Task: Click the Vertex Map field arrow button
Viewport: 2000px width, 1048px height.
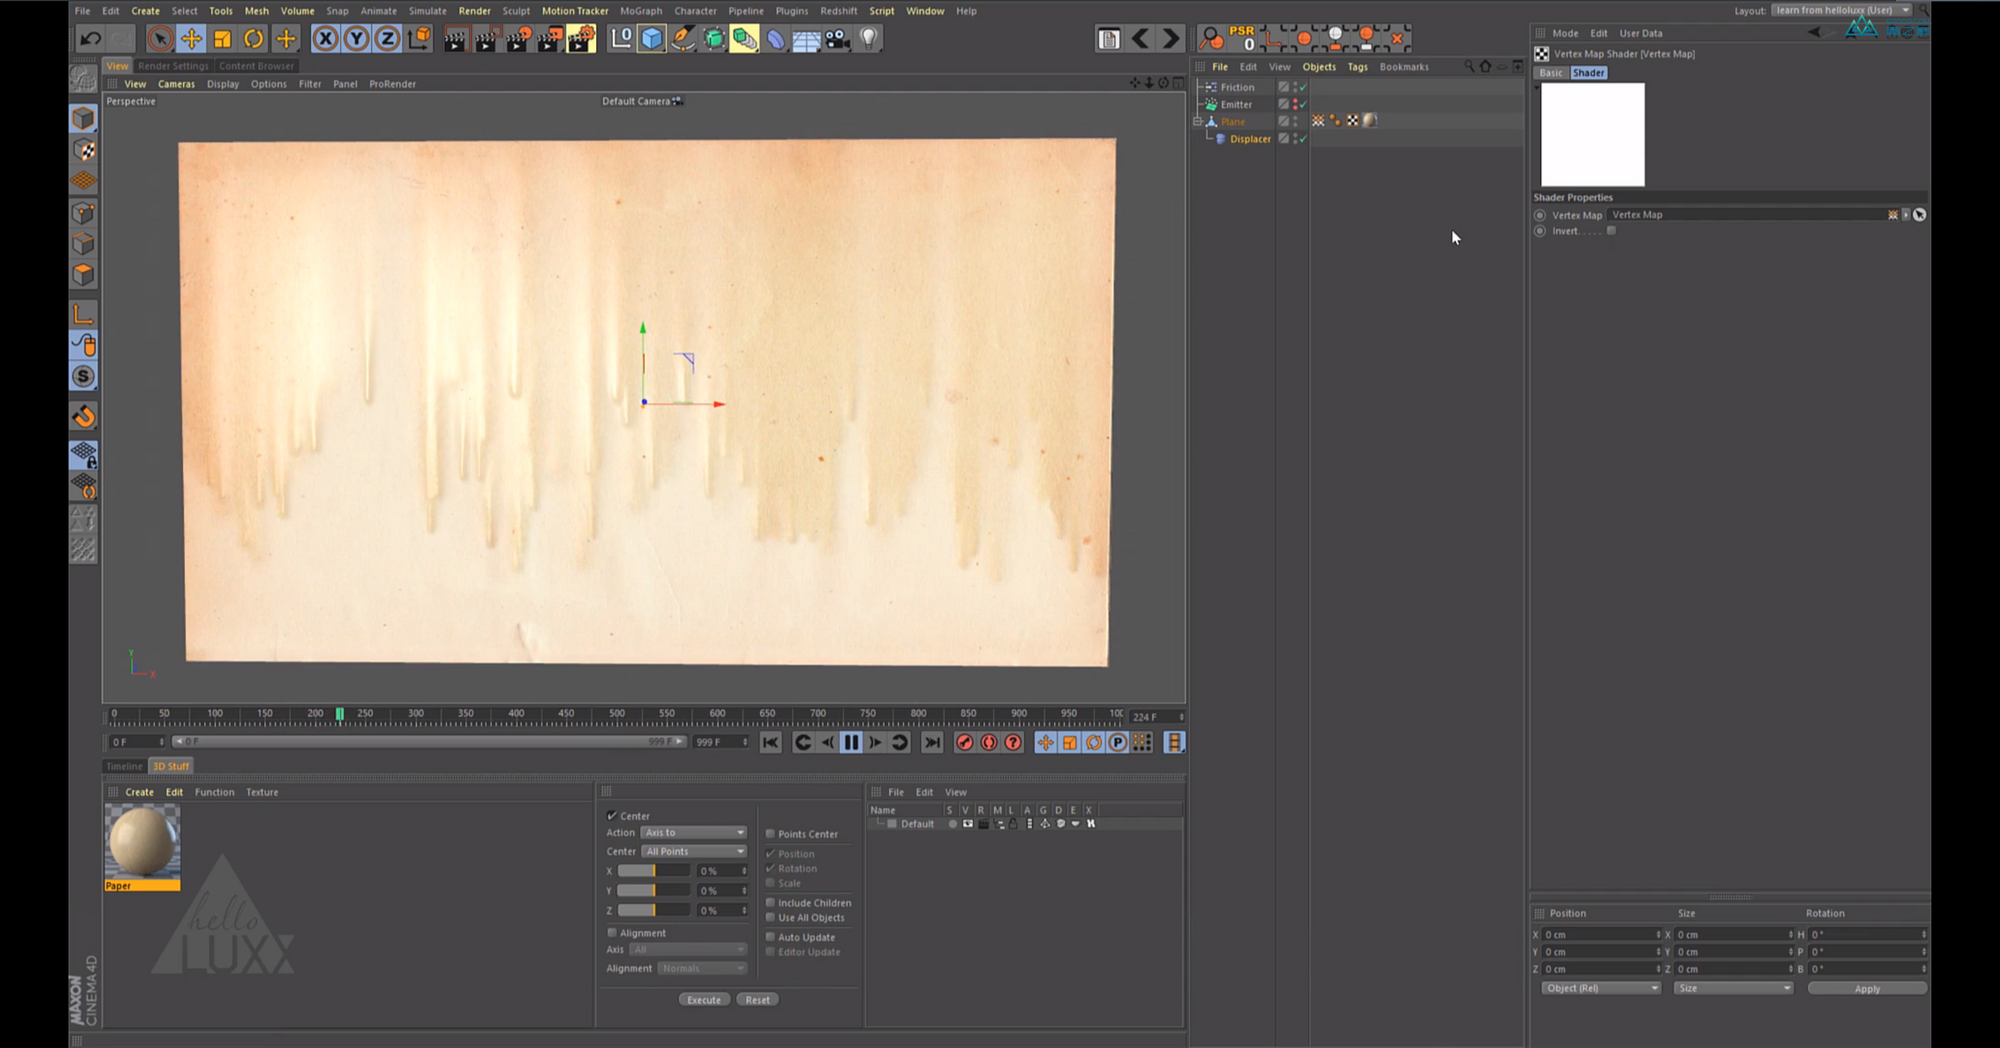Action: point(1905,215)
